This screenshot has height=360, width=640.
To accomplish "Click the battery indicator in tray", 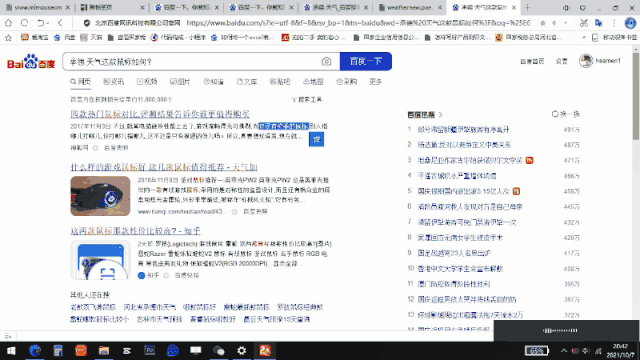I will point(536,351).
